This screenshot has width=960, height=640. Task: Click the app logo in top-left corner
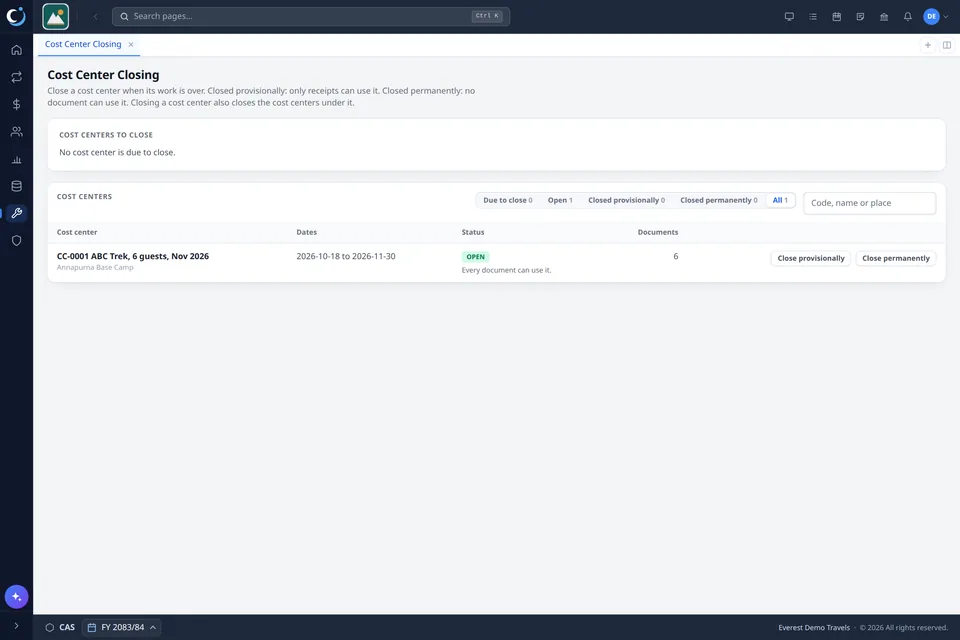pyautogui.click(x=17, y=17)
